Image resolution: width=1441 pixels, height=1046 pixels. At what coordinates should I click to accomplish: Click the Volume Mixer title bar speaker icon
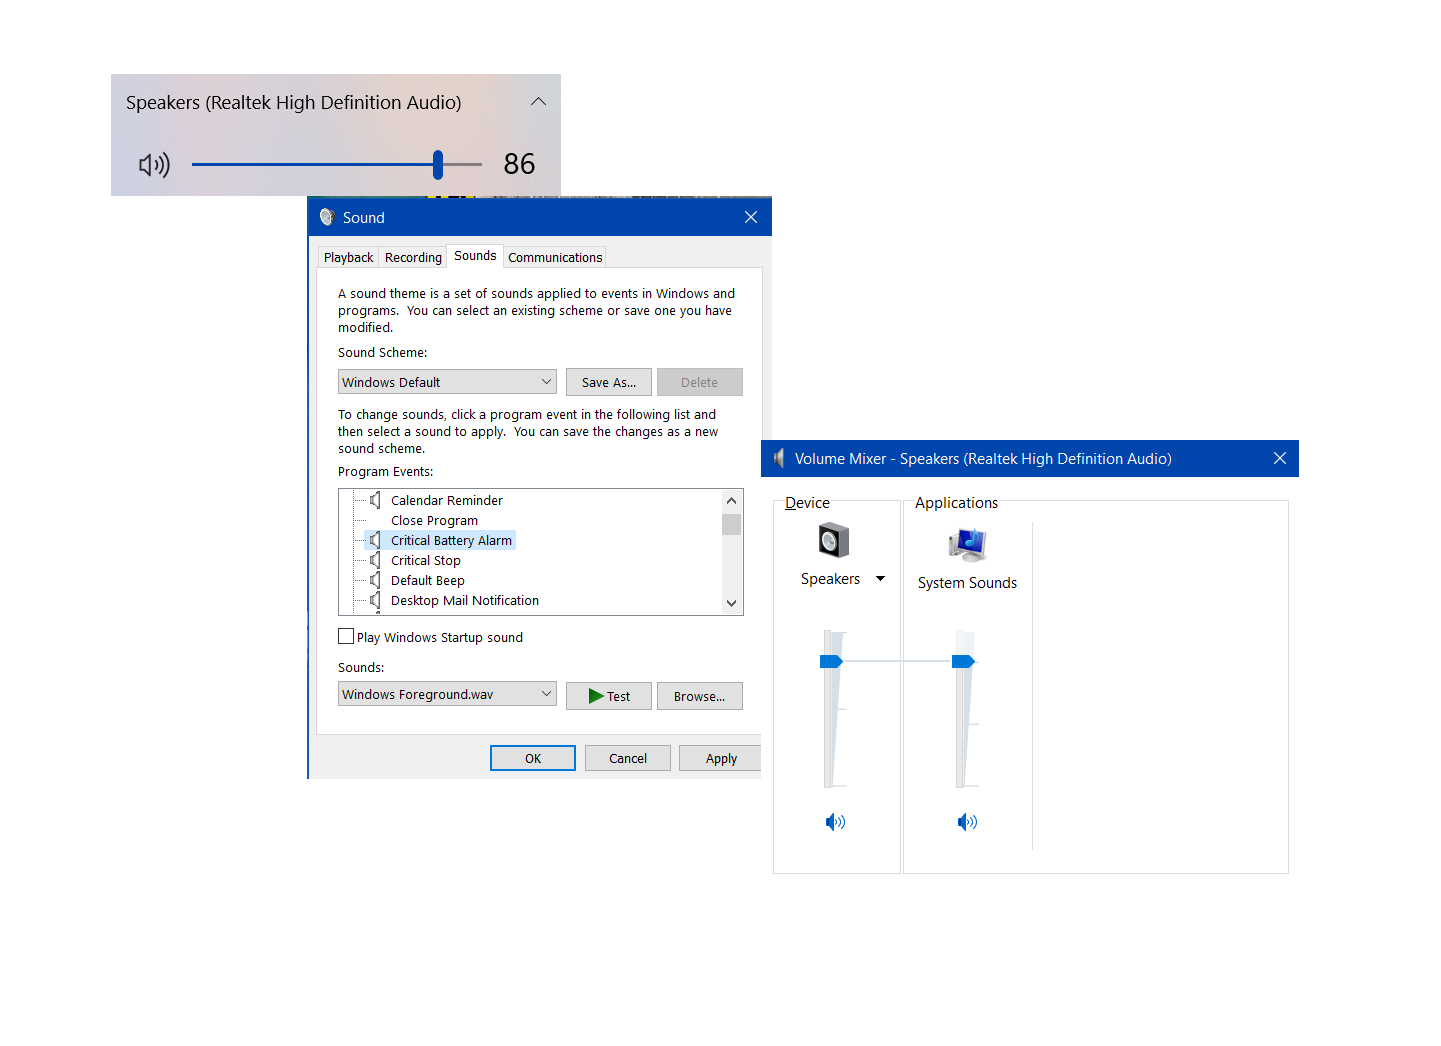(x=779, y=458)
